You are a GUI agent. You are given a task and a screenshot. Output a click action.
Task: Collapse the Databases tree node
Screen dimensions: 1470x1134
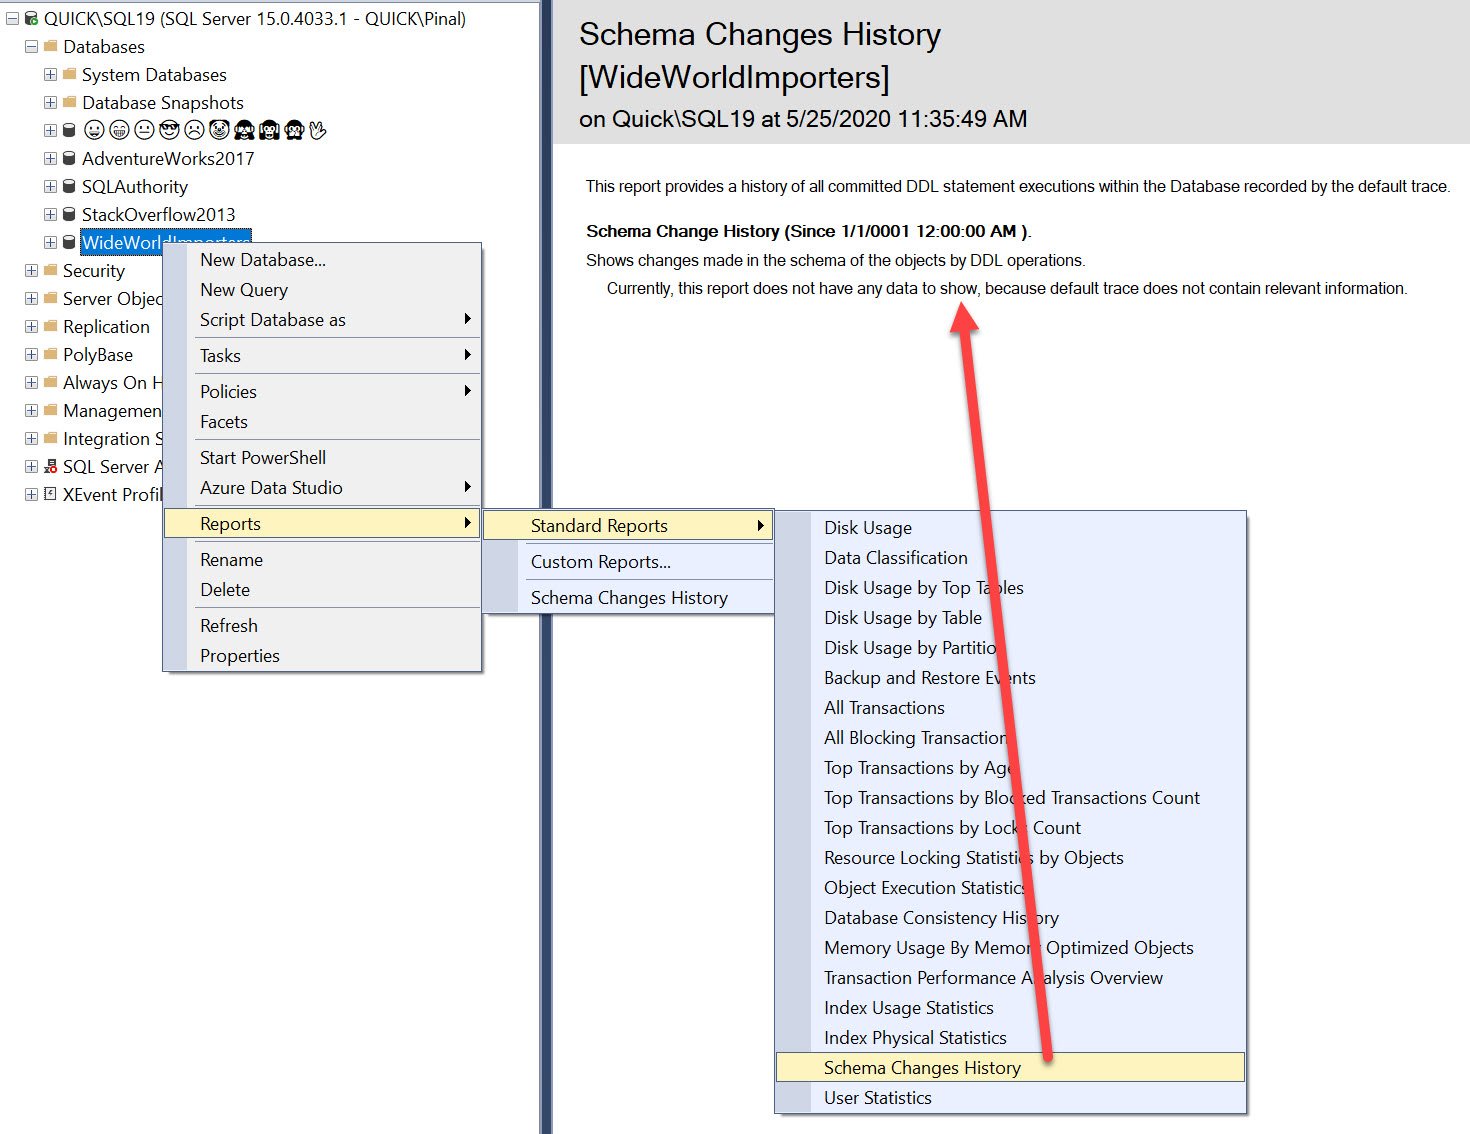pyautogui.click(x=31, y=47)
